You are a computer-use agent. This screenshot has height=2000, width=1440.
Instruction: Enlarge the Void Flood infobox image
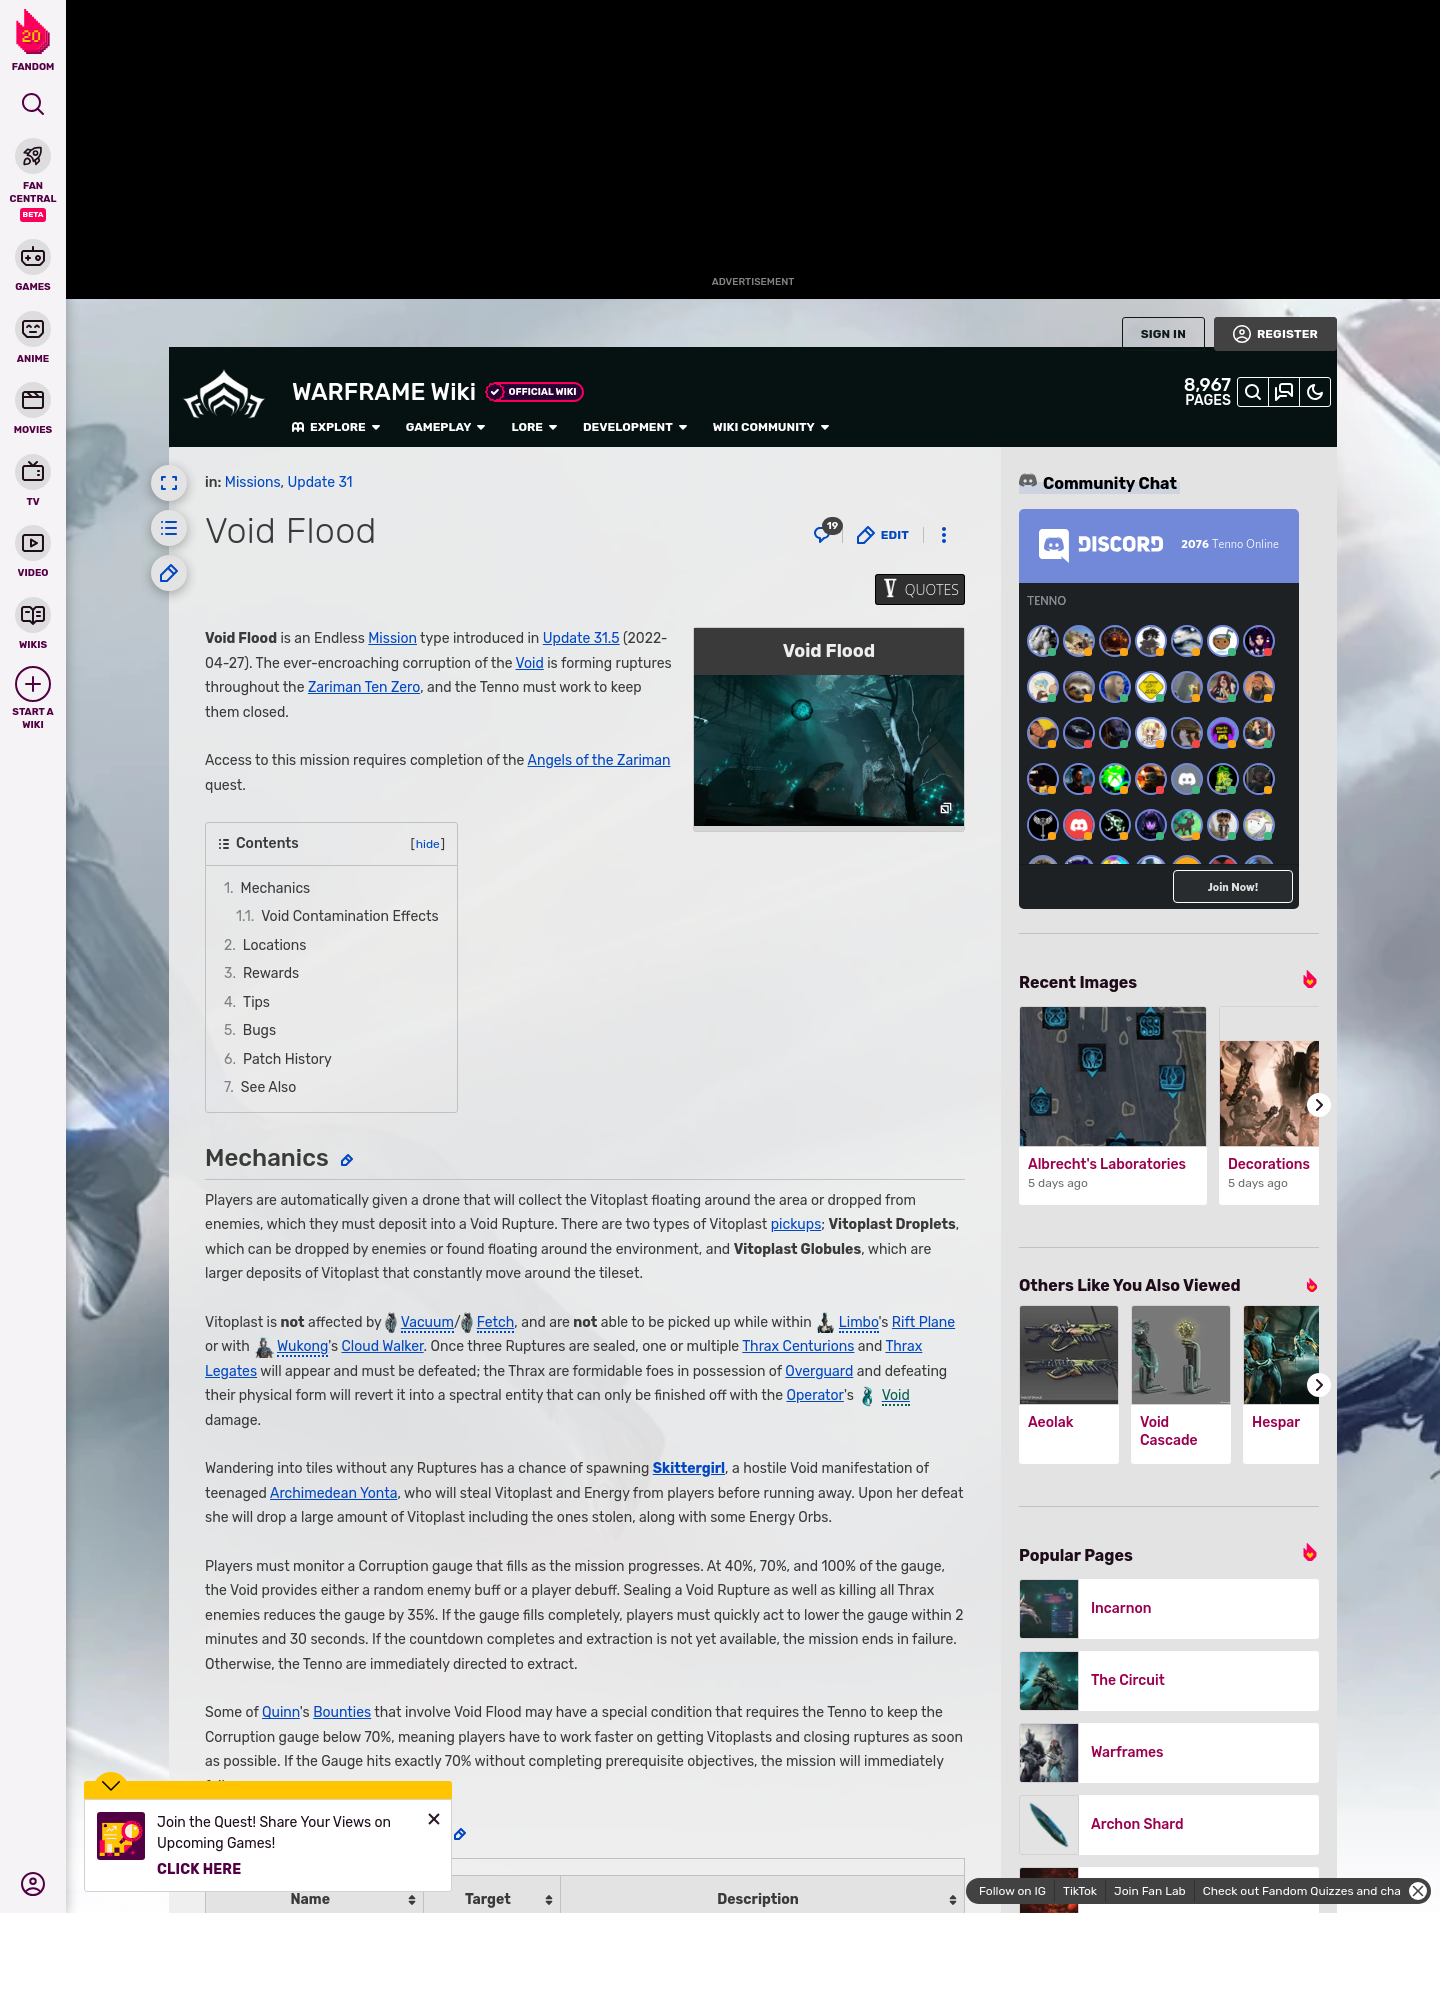click(x=829, y=750)
